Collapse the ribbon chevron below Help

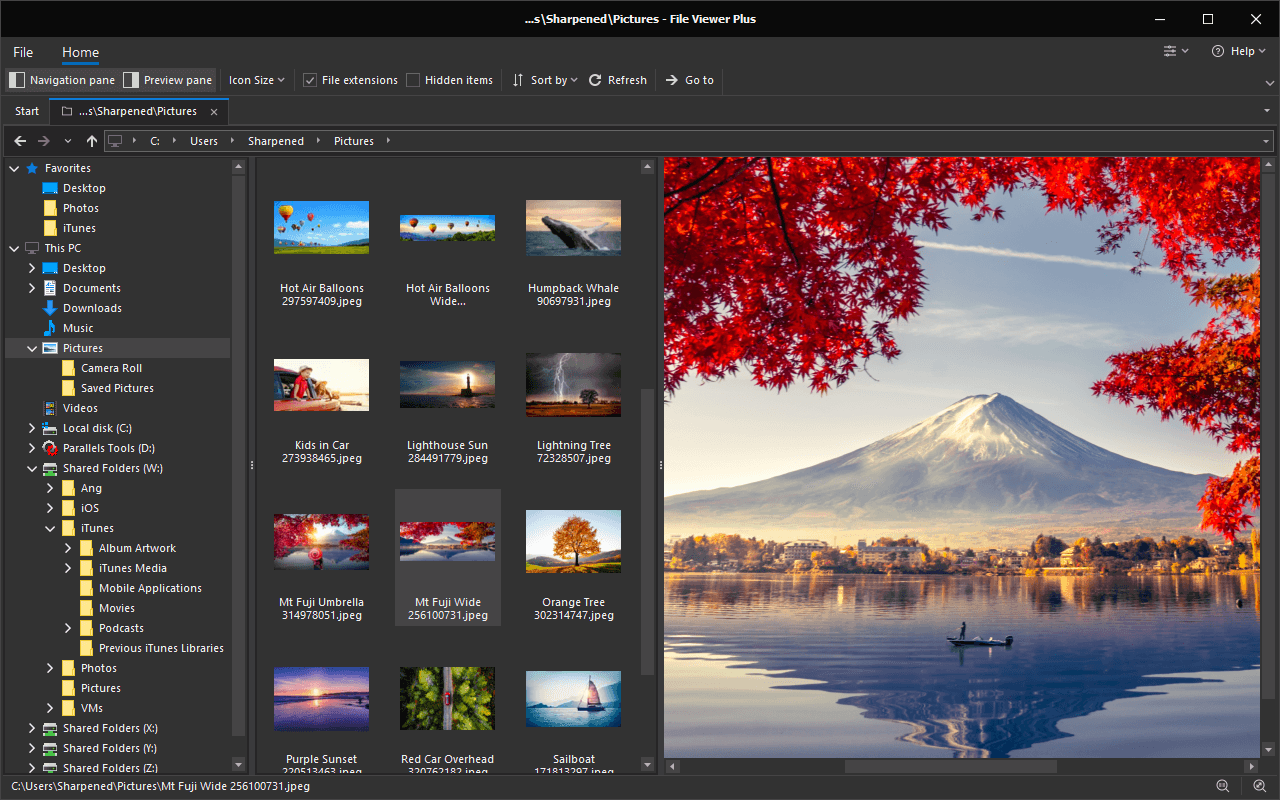[1269, 82]
